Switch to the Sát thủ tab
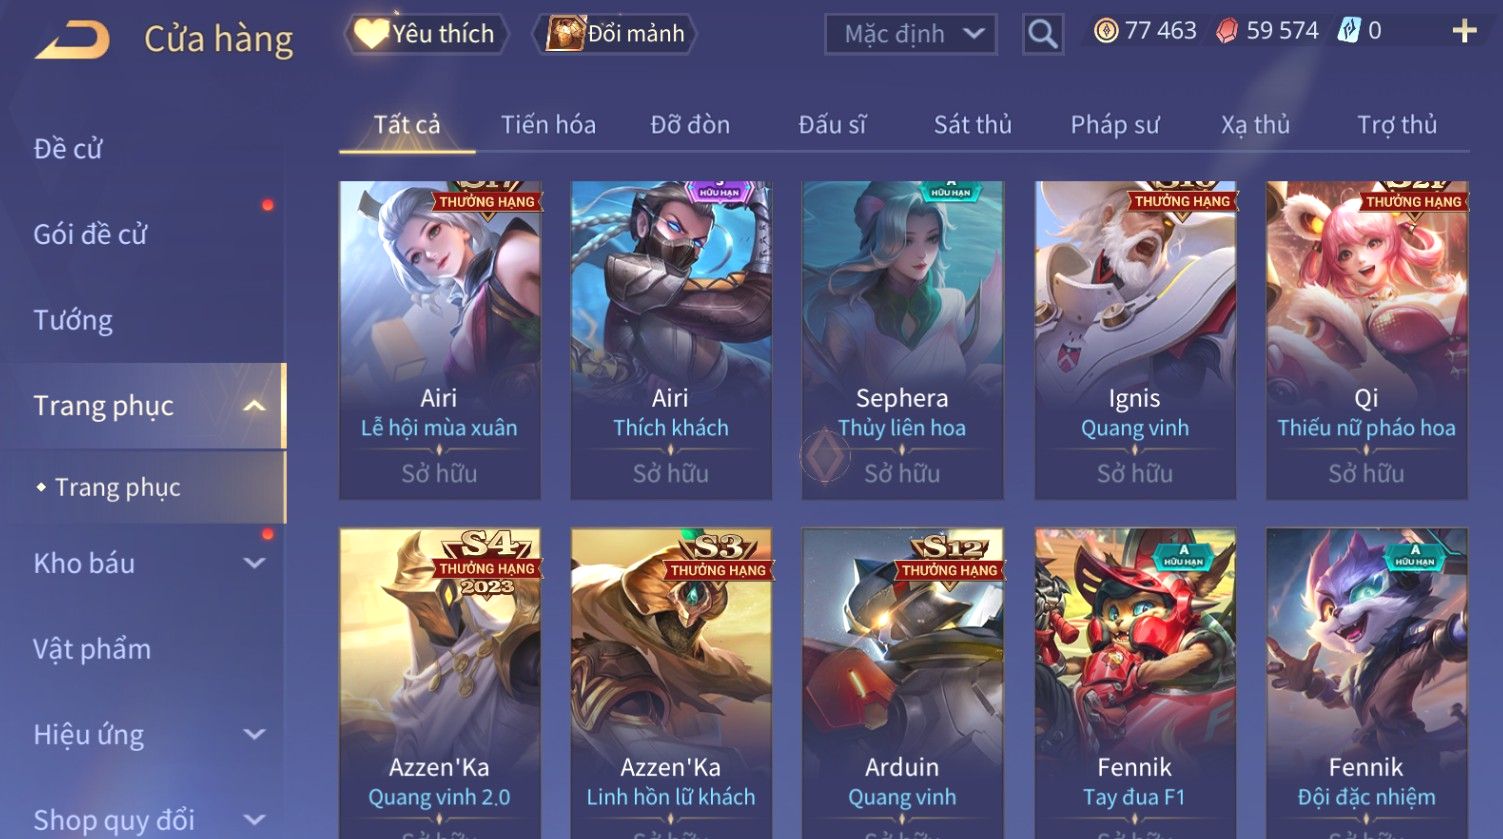 pos(972,125)
